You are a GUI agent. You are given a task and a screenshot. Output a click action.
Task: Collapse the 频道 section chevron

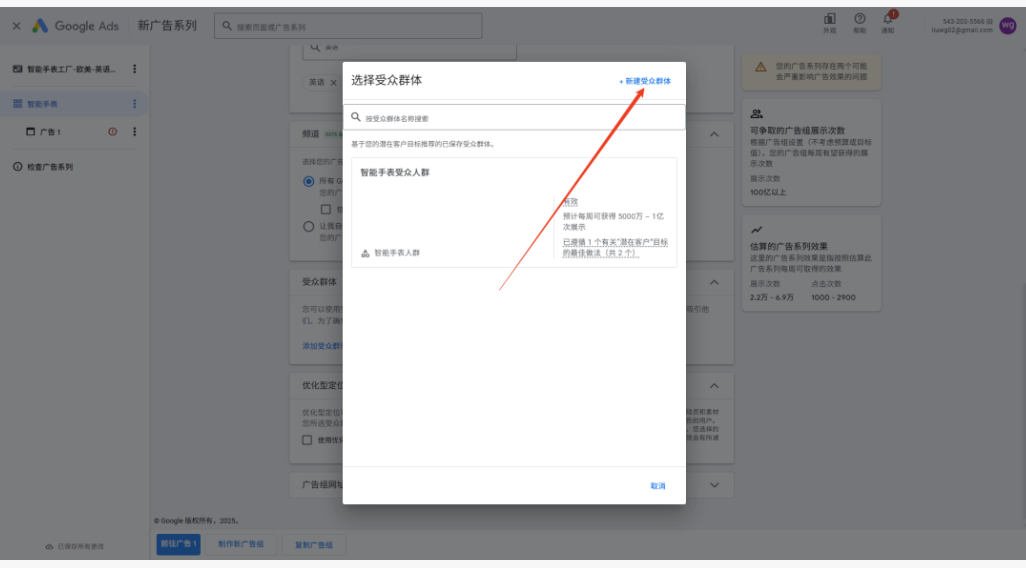click(715, 134)
